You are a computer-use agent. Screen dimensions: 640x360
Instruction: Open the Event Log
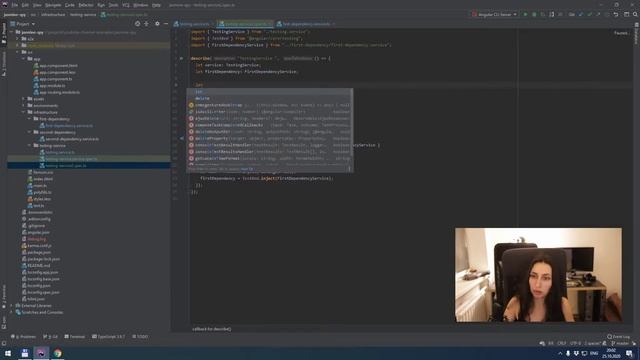(618, 337)
